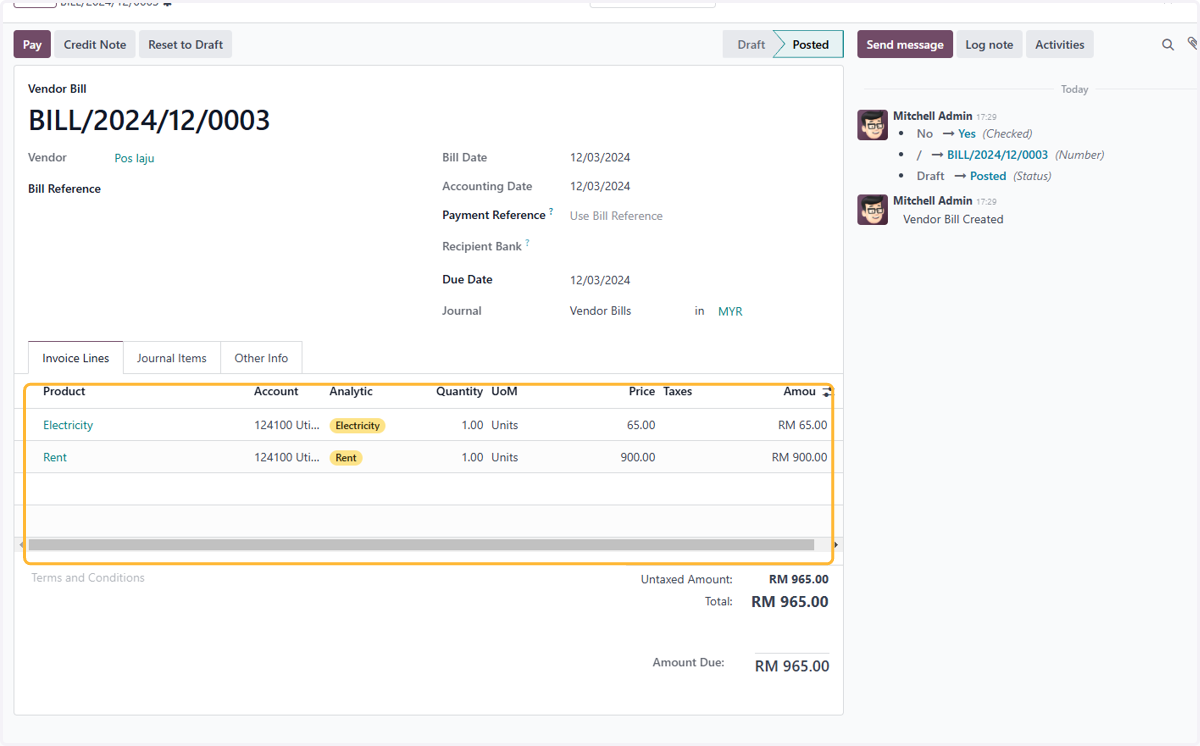The image size is (1200, 746).
Task: Click price 900.00 in Rent row
Action: point(638,457)
